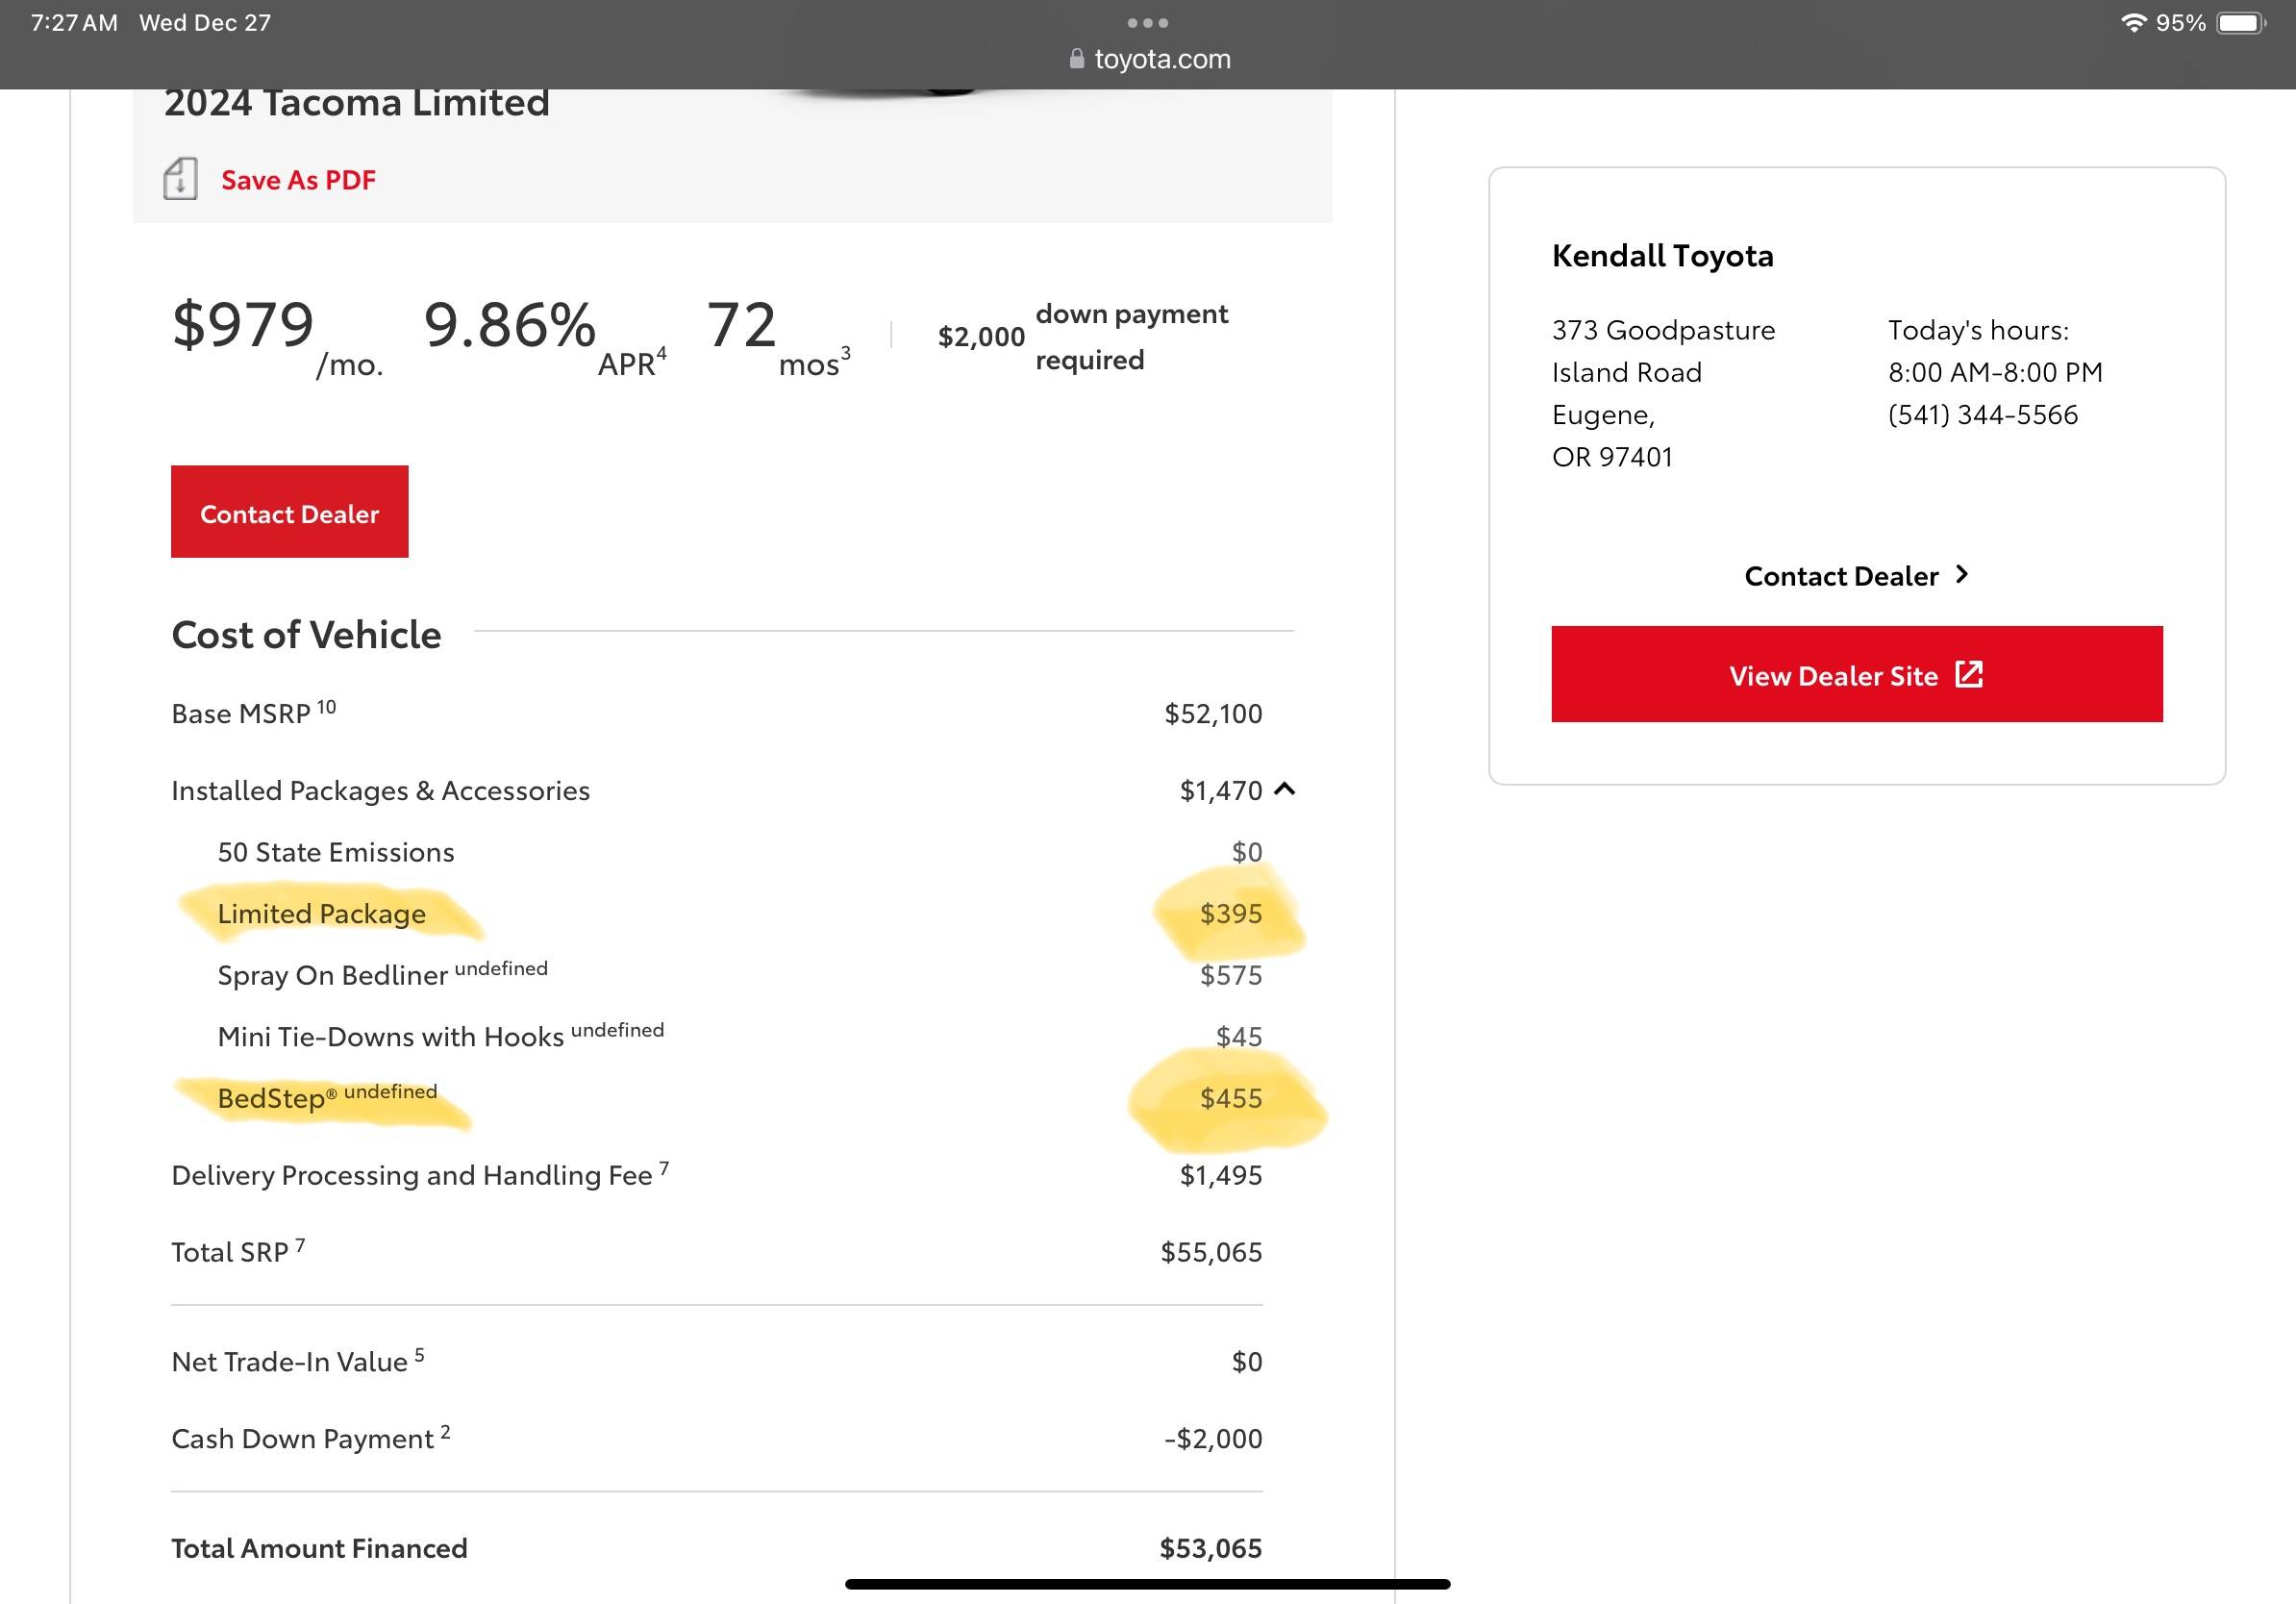The width and height of the screenshot is (2296, 1604).
Task: Click footnote 3 next to mos
Action: click(845, 353)
